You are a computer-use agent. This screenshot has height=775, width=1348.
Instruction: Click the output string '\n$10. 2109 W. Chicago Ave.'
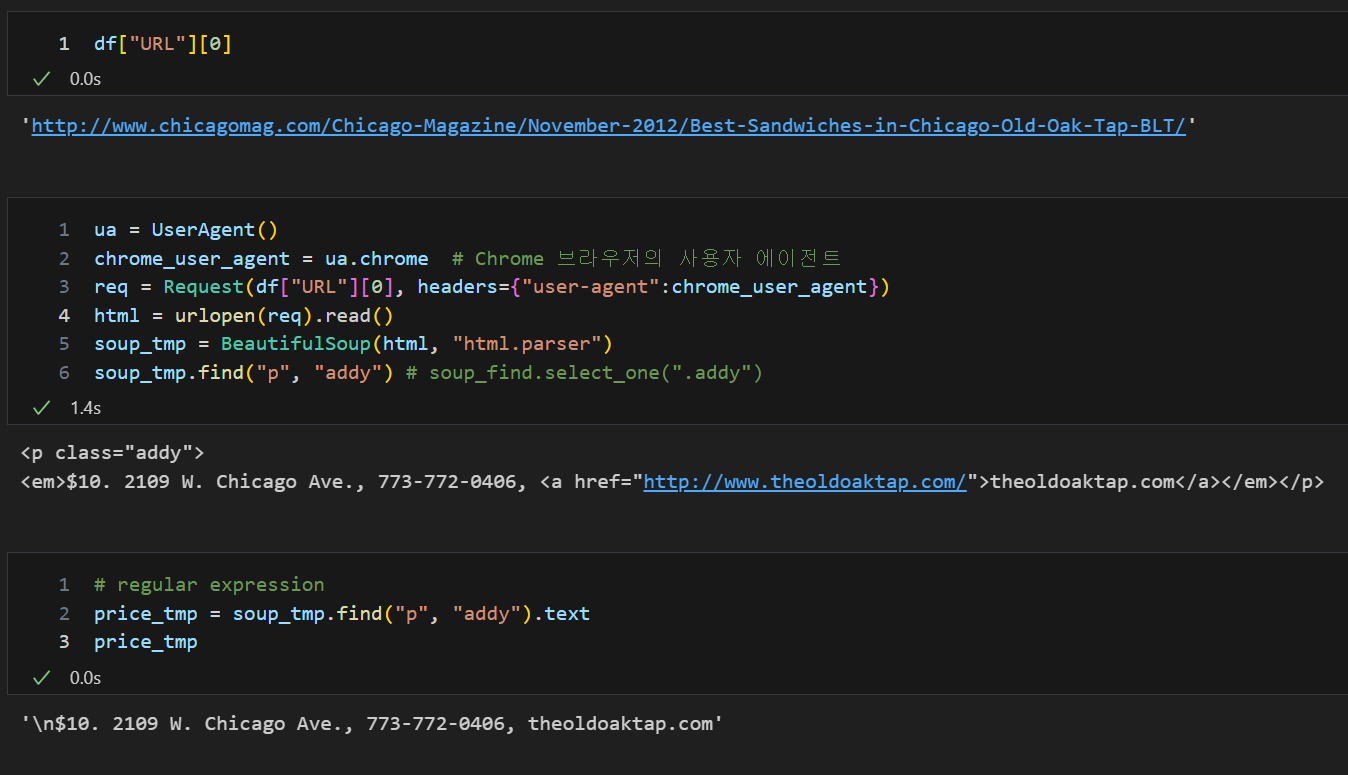(x=371, y=723)
